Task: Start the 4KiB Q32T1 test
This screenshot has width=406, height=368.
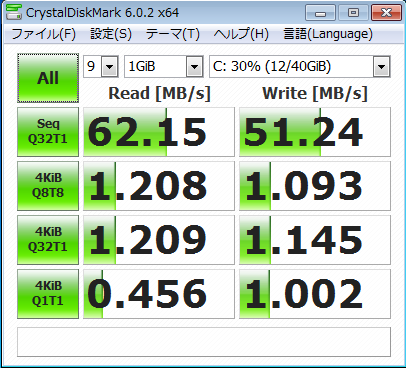Action: coord(48,240)
